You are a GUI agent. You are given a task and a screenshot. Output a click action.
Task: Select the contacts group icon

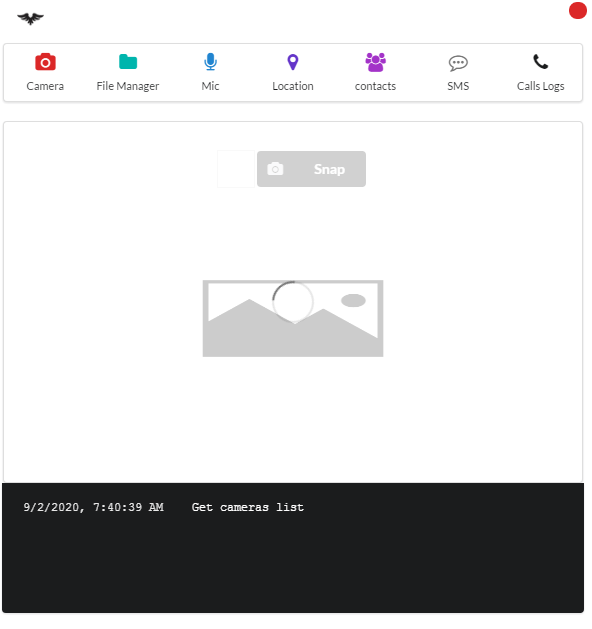(375, 62)
